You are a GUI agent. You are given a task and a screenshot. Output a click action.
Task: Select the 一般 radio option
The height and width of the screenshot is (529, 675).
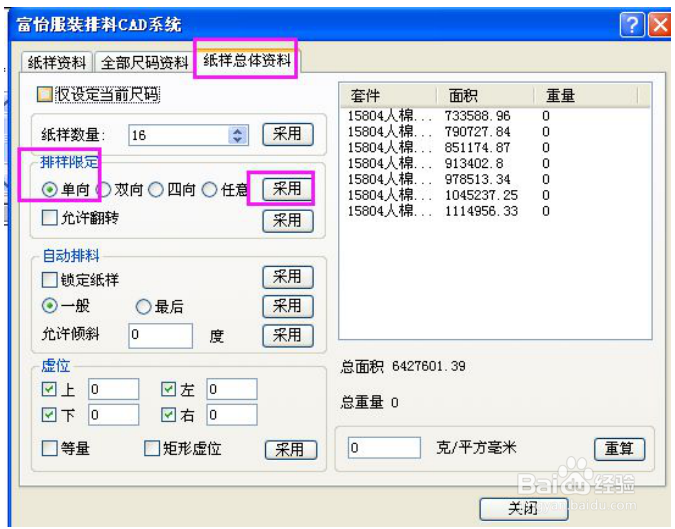pyautogui.click(x=50, y=306)
